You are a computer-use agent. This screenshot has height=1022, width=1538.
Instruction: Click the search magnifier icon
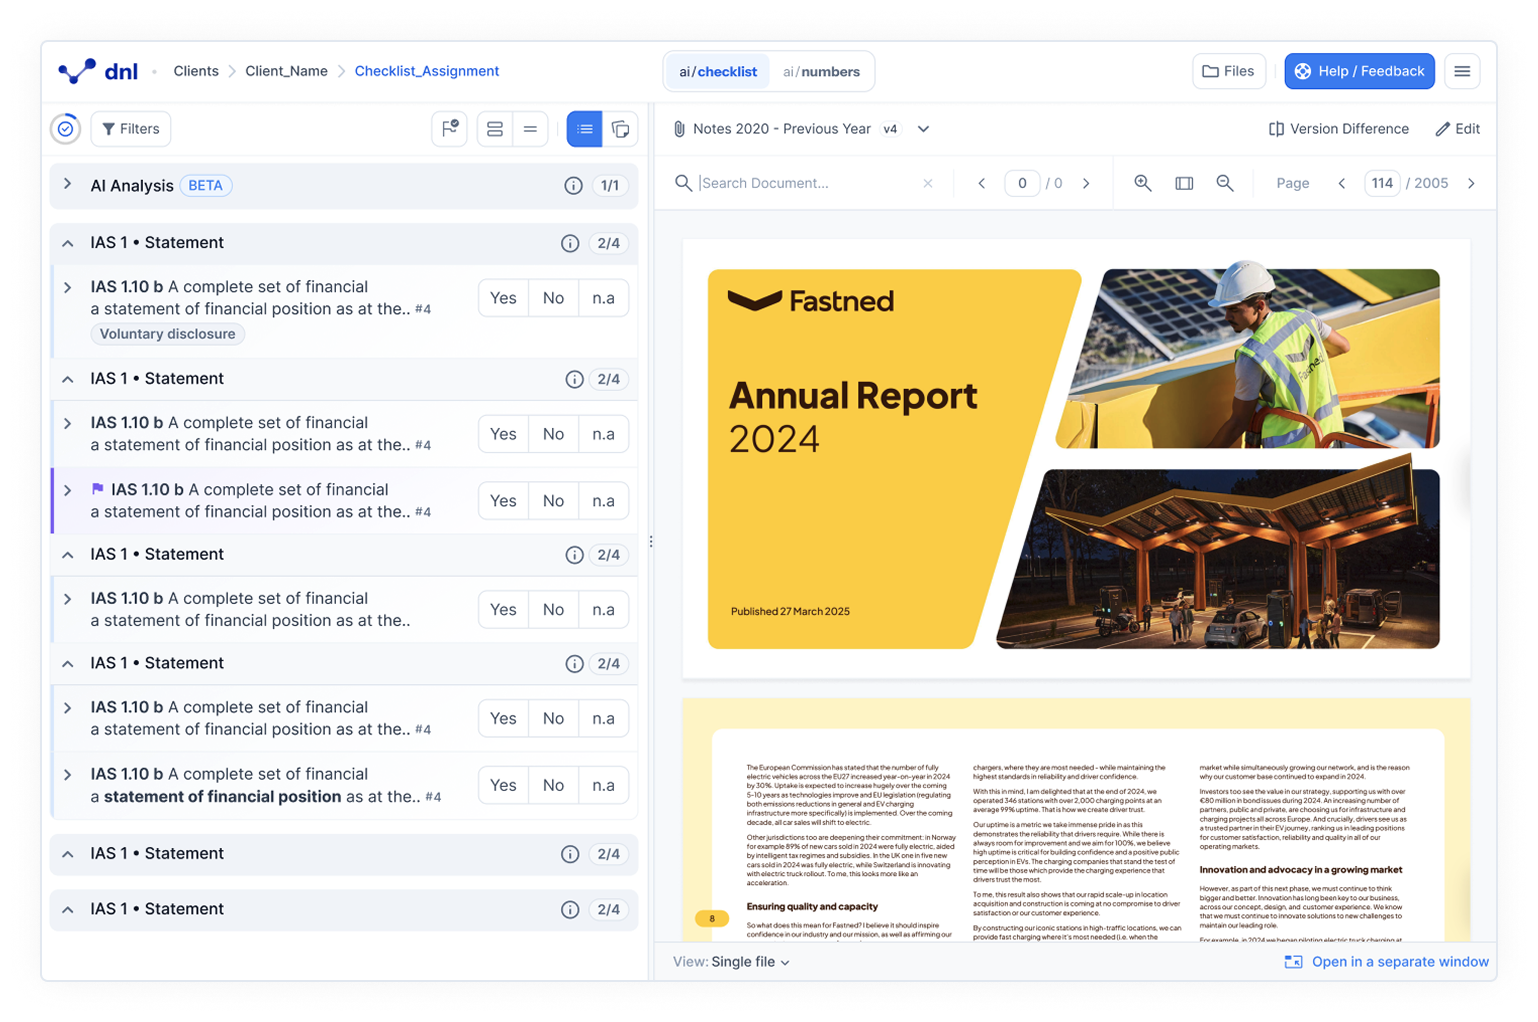pyautogui.click(x=683, y=183)
